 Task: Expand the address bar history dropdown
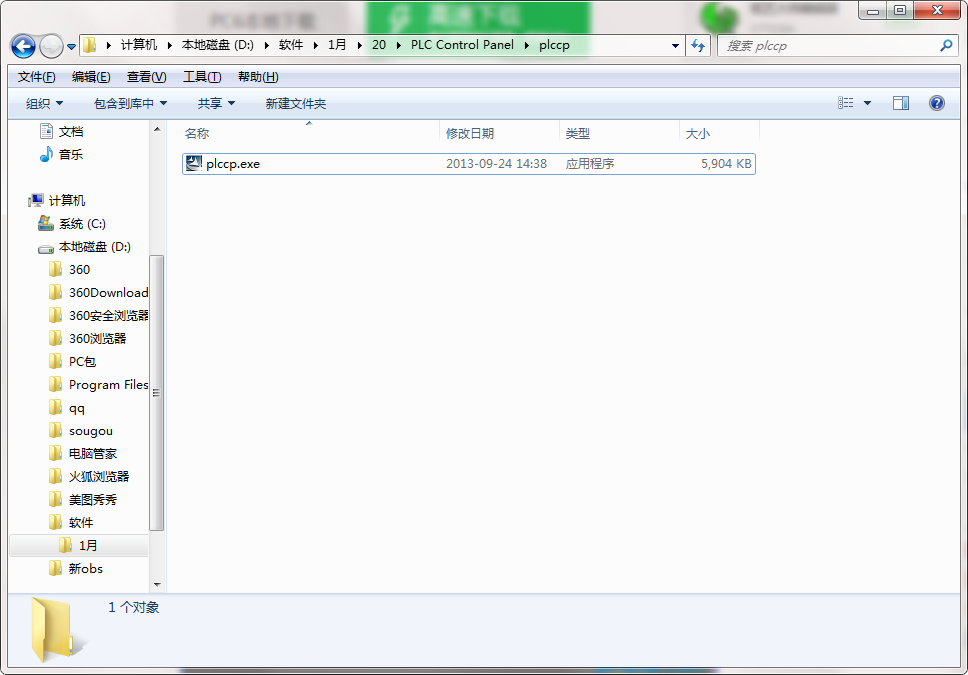pos(676,46)
